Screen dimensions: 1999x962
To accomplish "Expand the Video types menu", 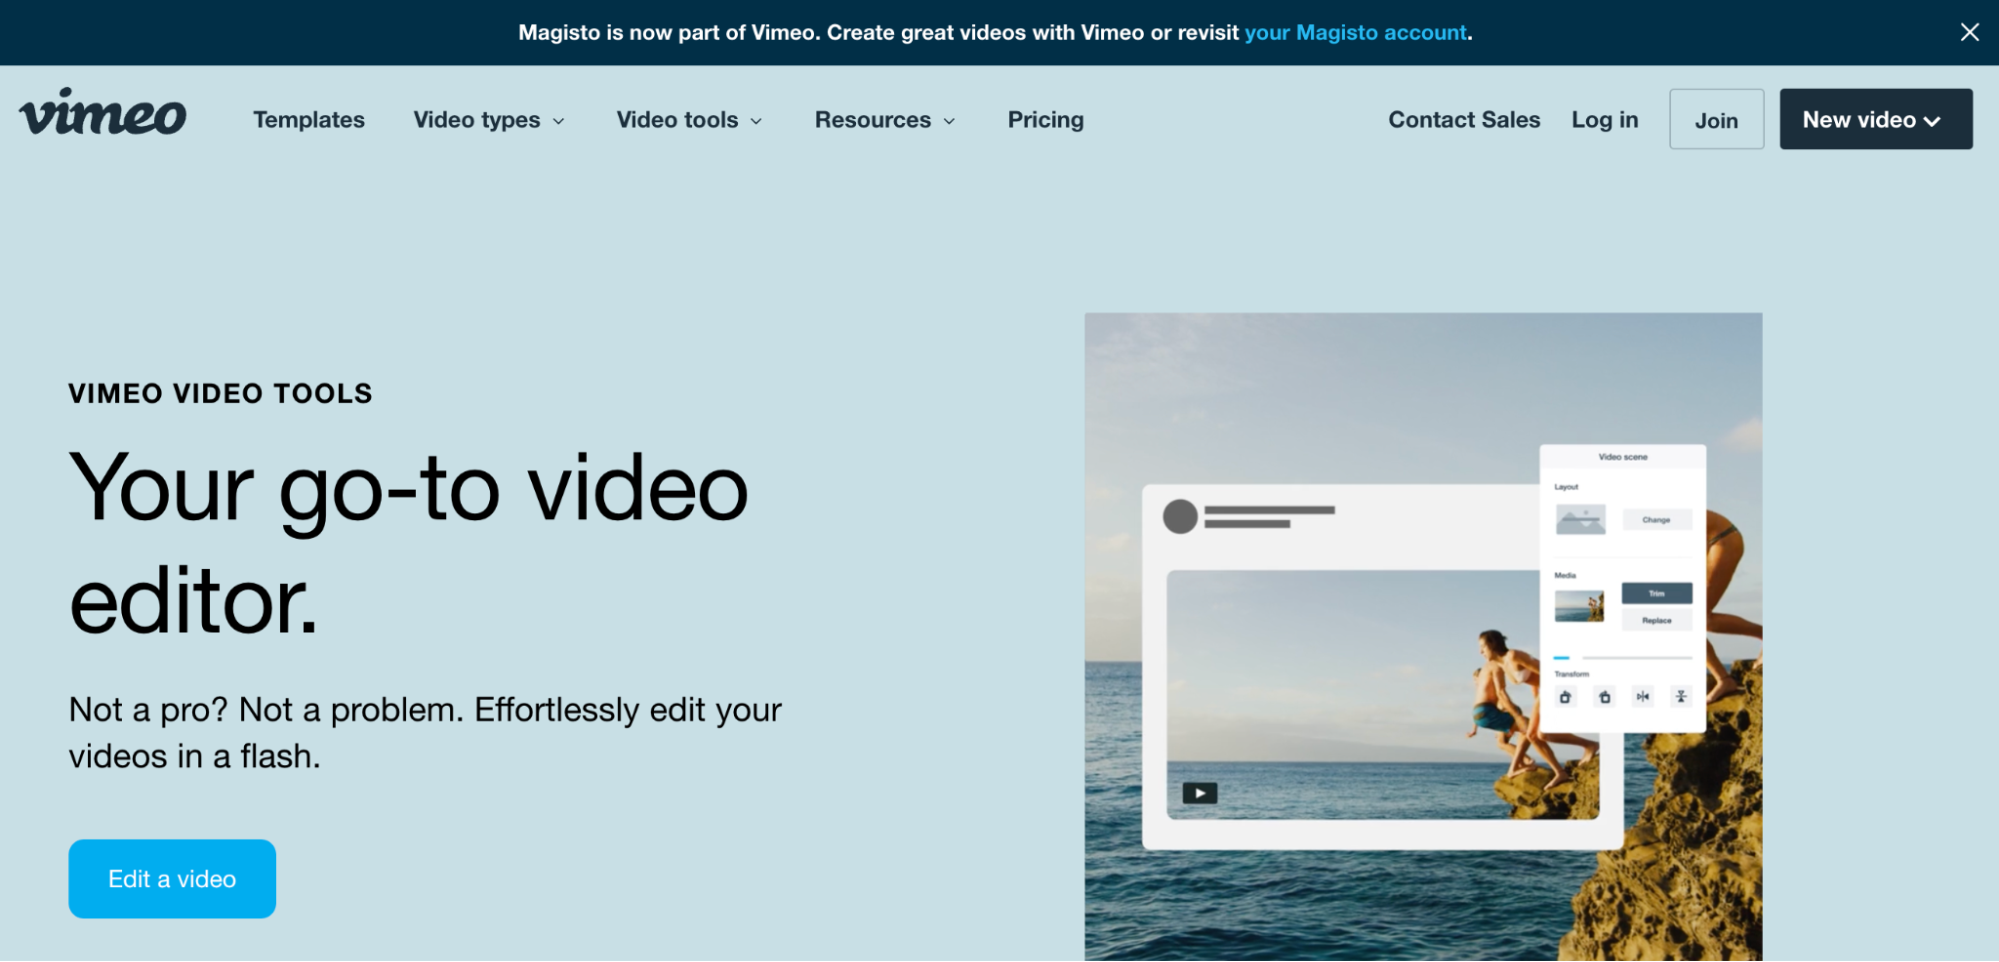I will [x=489, y=120].
